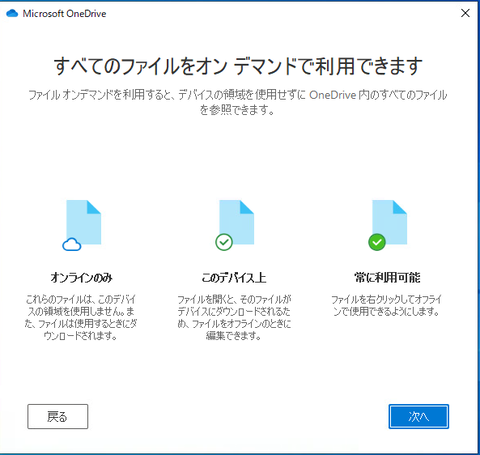Screen dimensions: 480x455
Task: Click the description under オンラインのみ
Action: [x=81, y=317]
